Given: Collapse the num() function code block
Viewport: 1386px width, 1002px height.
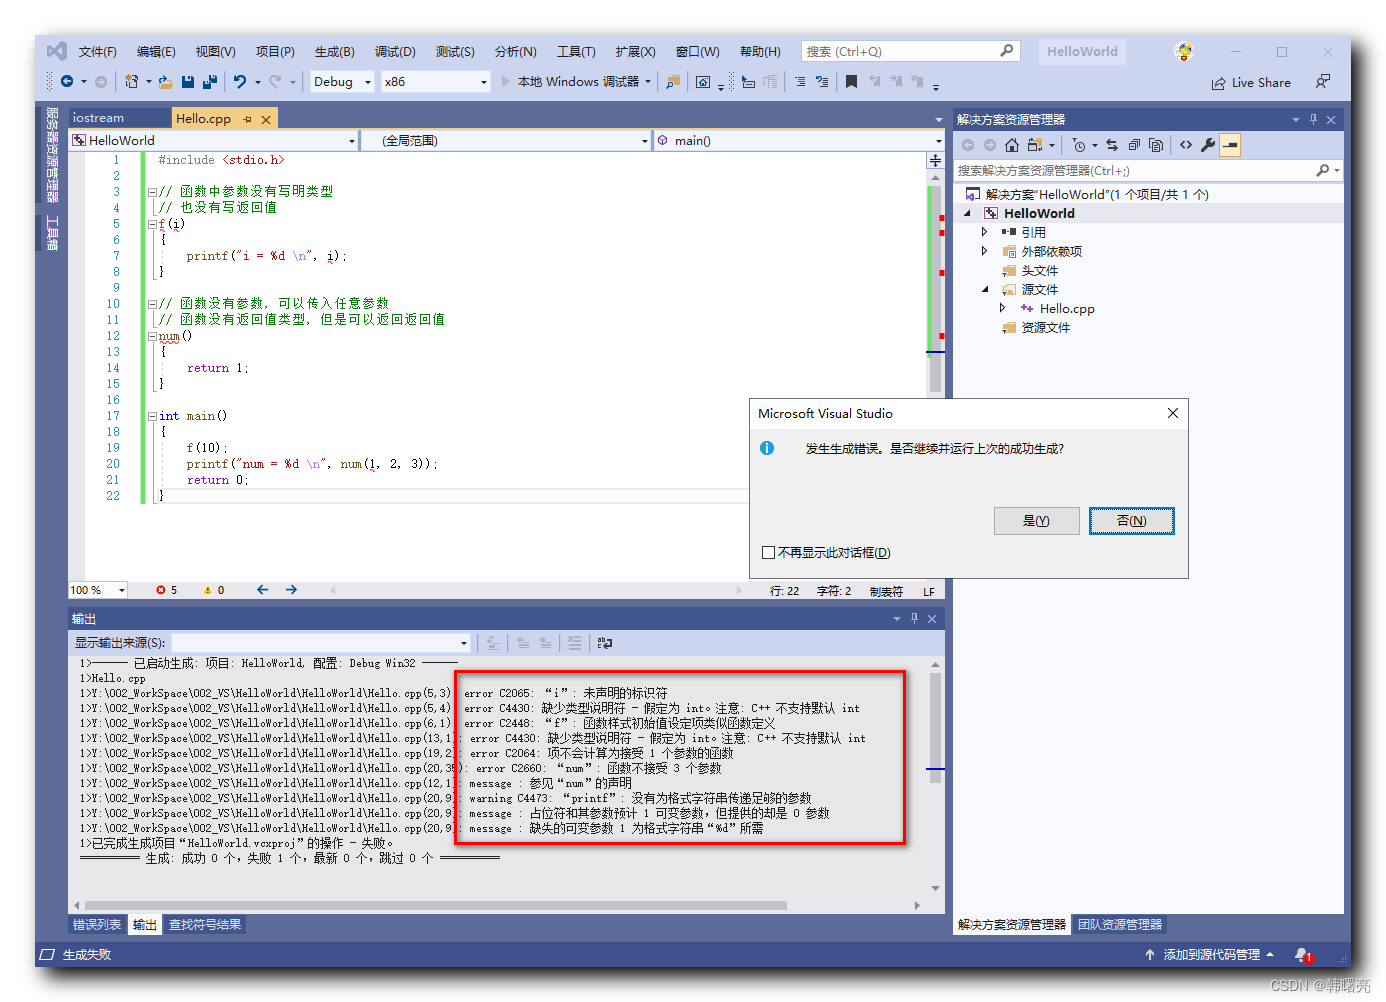Looking at the screenshot, I should click(x=152, y=336).
